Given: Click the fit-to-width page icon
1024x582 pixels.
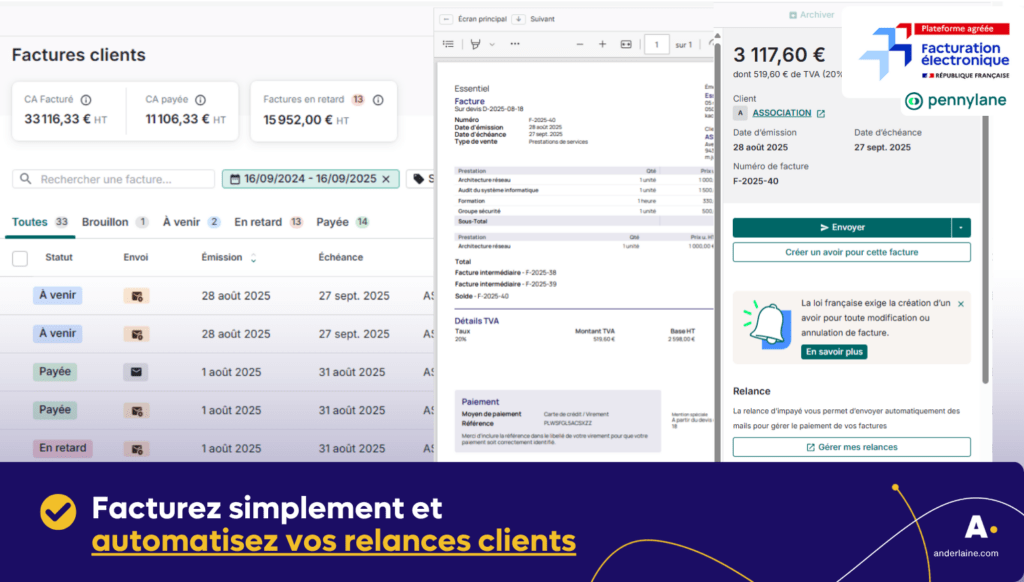Looking at the screenshot, I should [626, 44].
